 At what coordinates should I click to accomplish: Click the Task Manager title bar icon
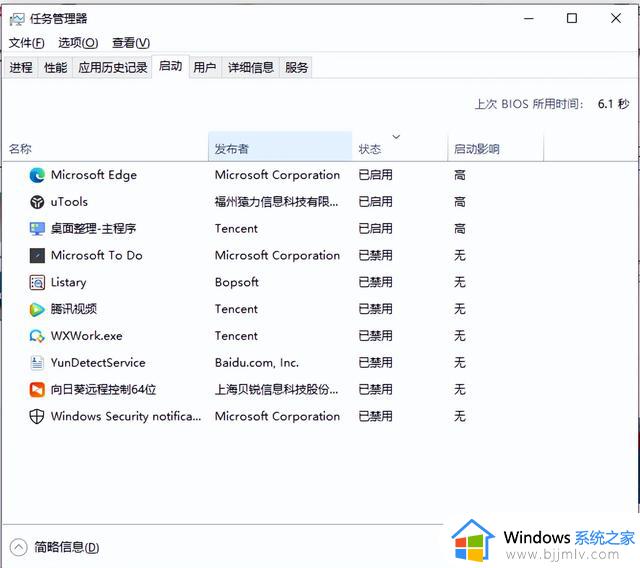(x=17, y=19)
